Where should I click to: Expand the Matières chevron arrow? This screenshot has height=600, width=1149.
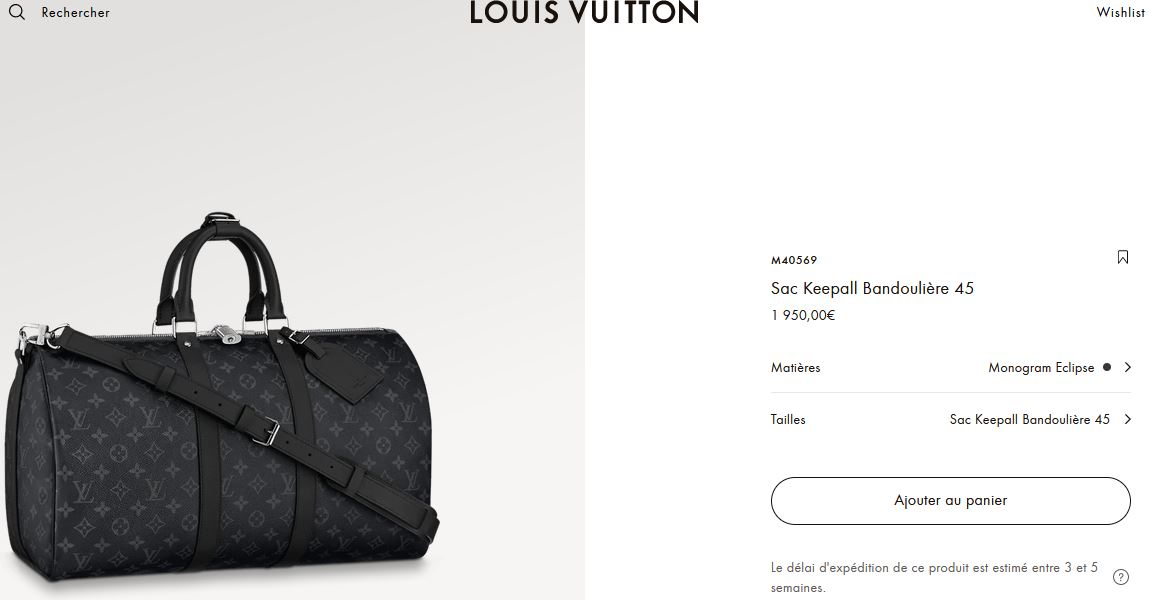pyautogui.click(x=1128, y=367)
